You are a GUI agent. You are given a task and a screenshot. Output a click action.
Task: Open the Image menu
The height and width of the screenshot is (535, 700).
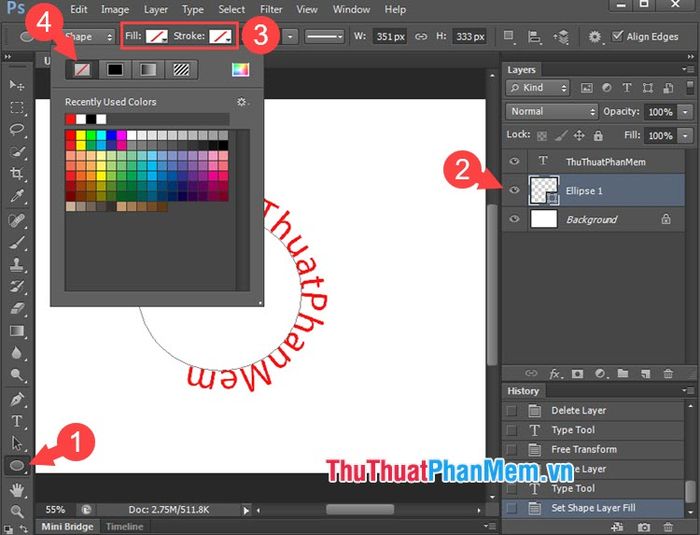pos(115,9)
